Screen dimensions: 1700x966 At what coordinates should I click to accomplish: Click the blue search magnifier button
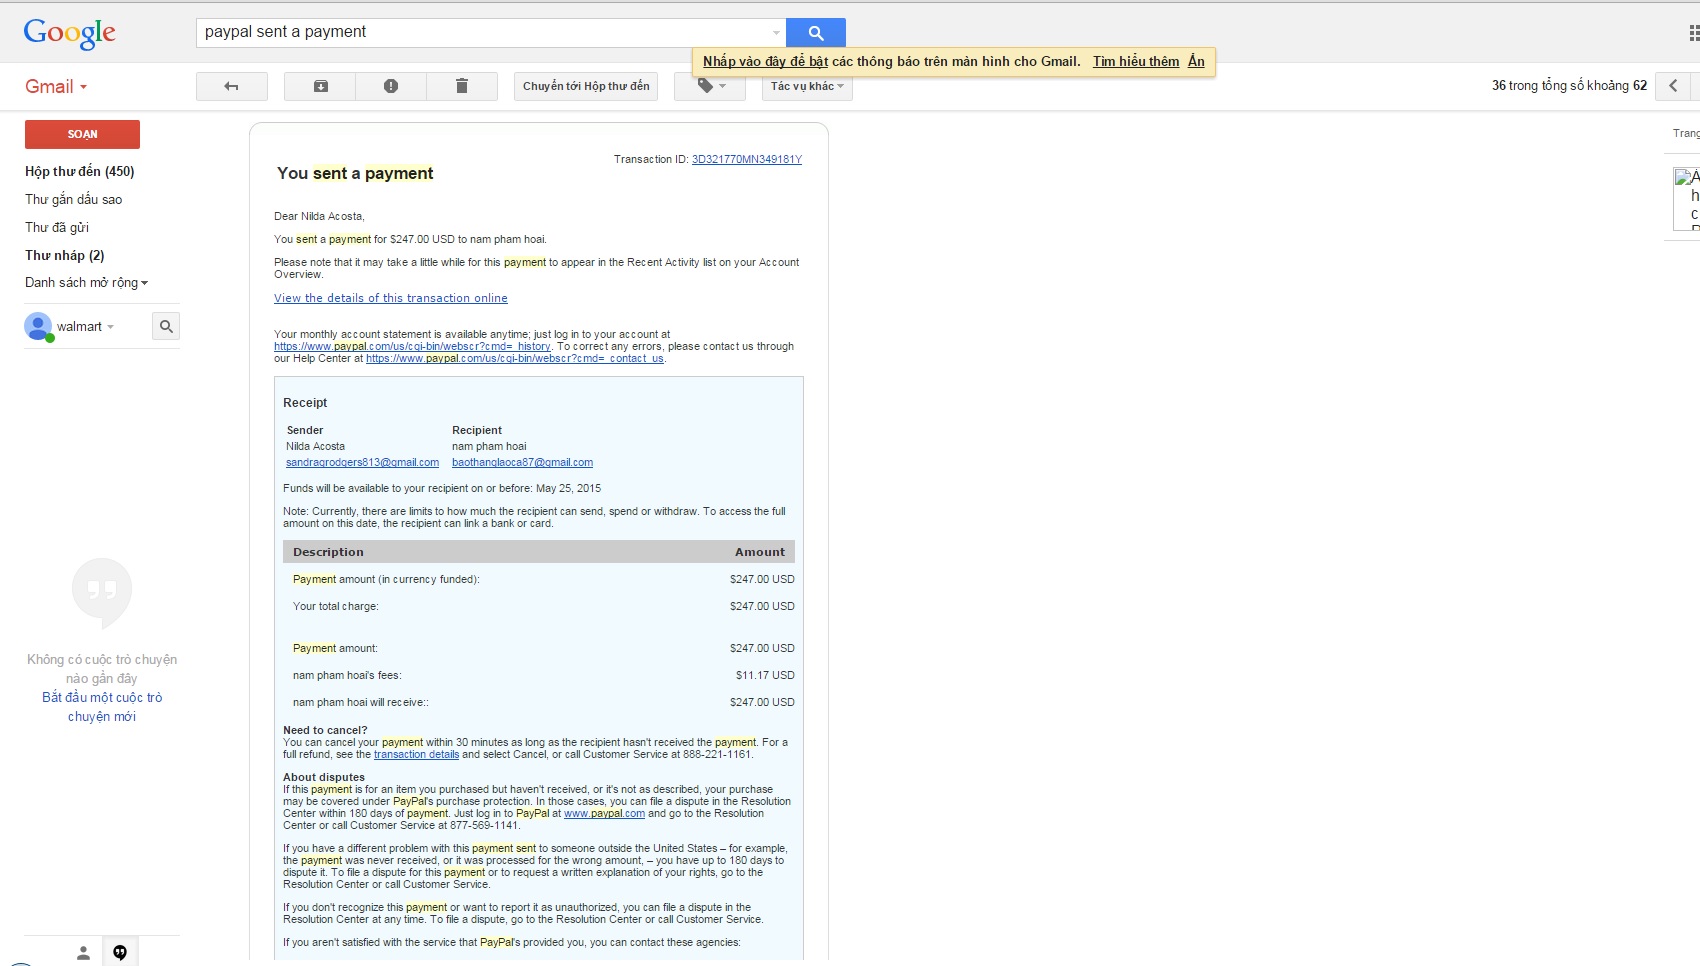click(816, 33)
